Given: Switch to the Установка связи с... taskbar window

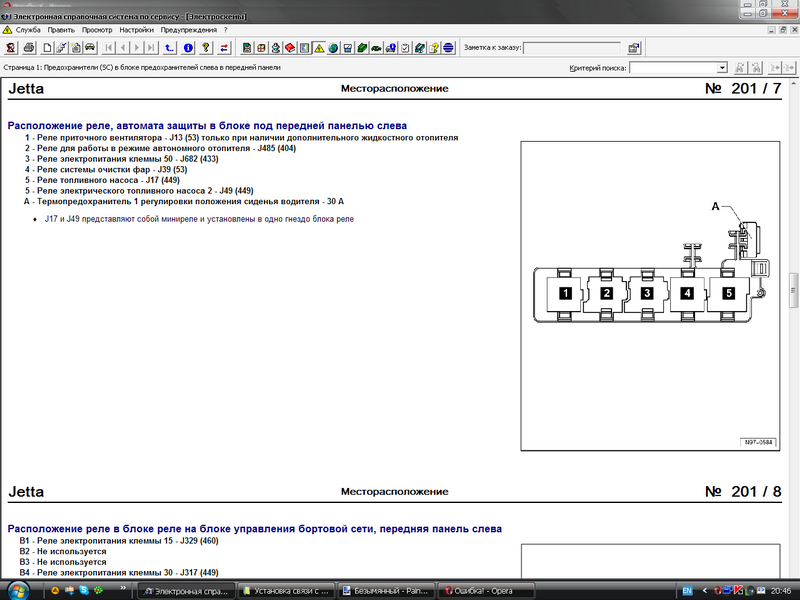Looking at the screenshot, I should click(286, 591).
